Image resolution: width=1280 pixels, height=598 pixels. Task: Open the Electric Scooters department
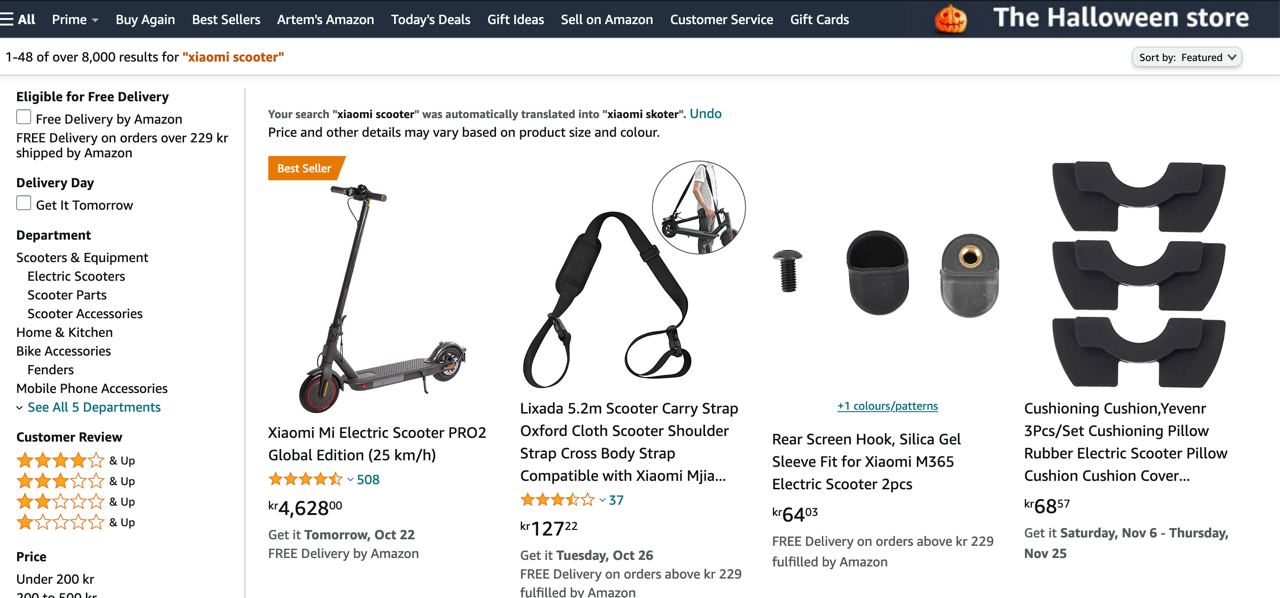(76, 276)
